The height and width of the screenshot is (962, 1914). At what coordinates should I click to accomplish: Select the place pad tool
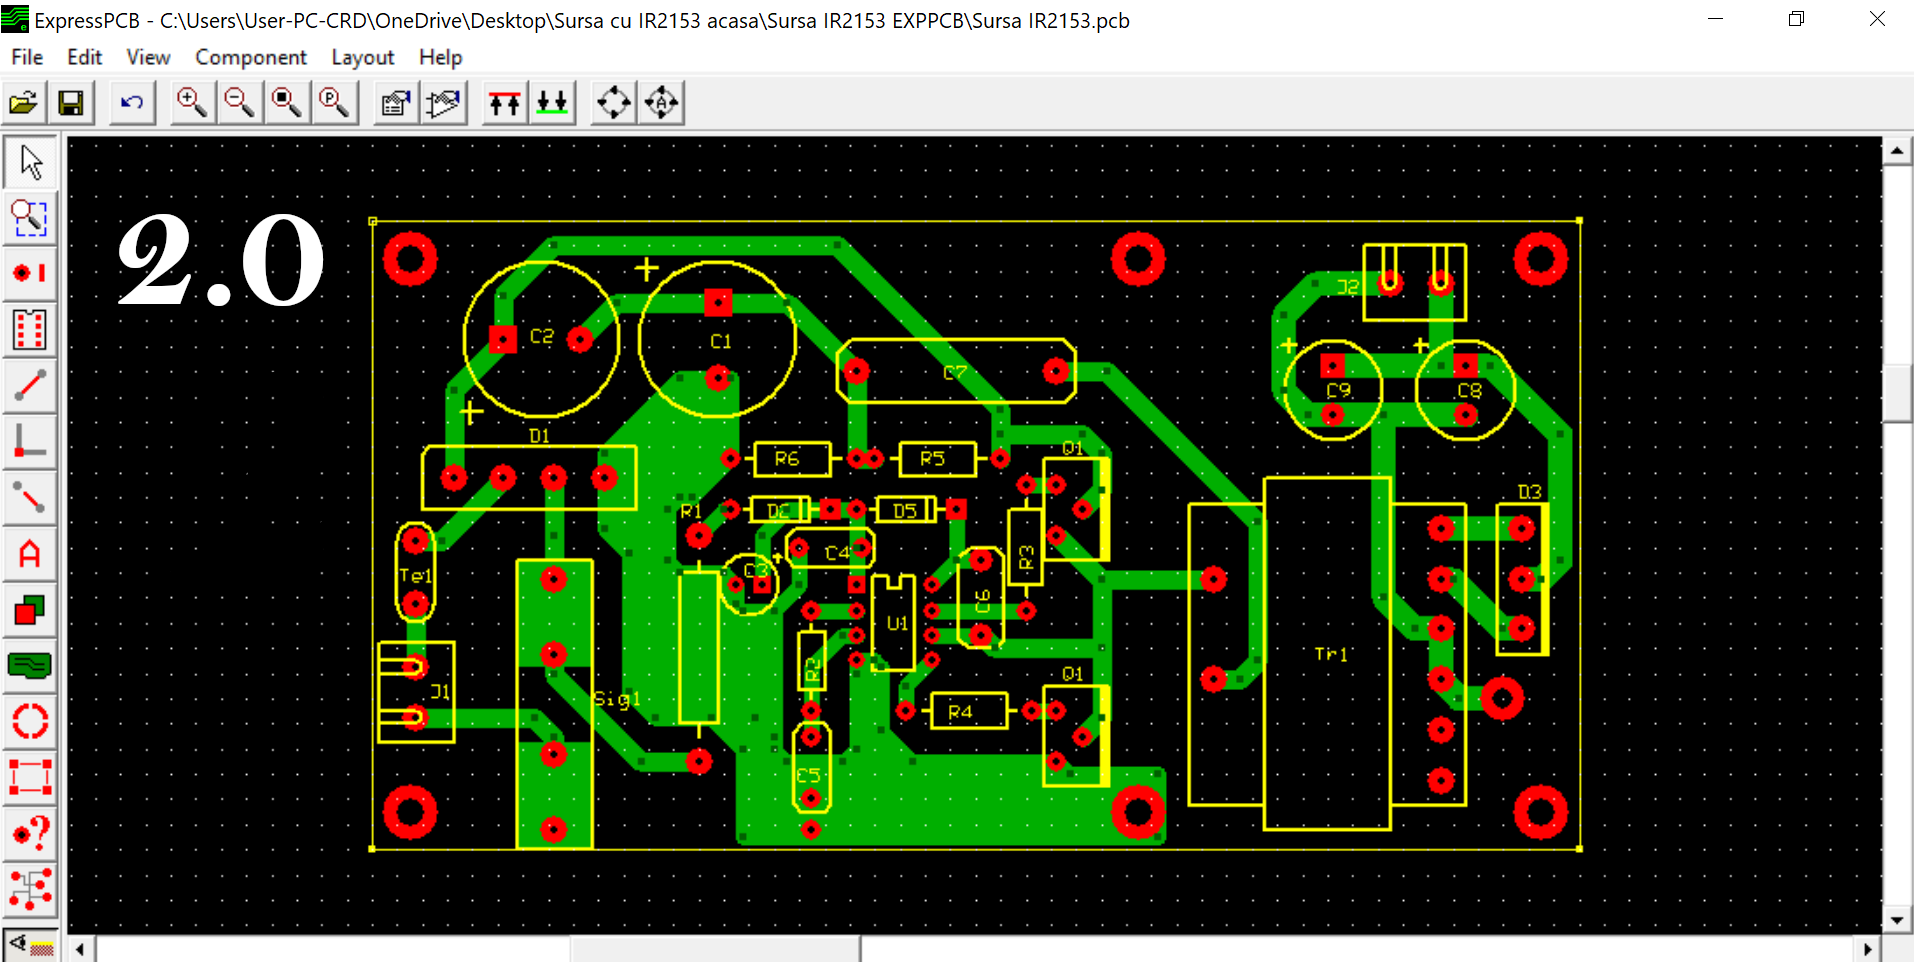click(29, 273)
